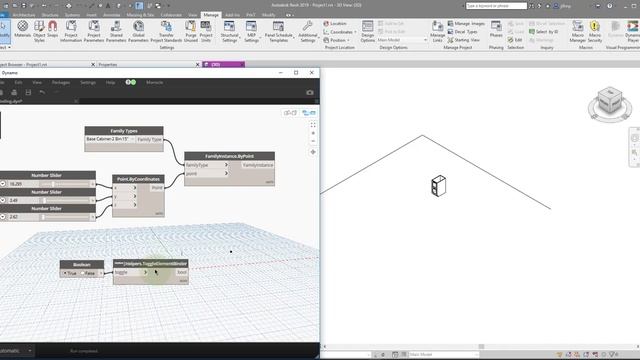This screenshot has width=640, height=360.
Task: Open Shared Parameters
Action: tap(116, 31)
